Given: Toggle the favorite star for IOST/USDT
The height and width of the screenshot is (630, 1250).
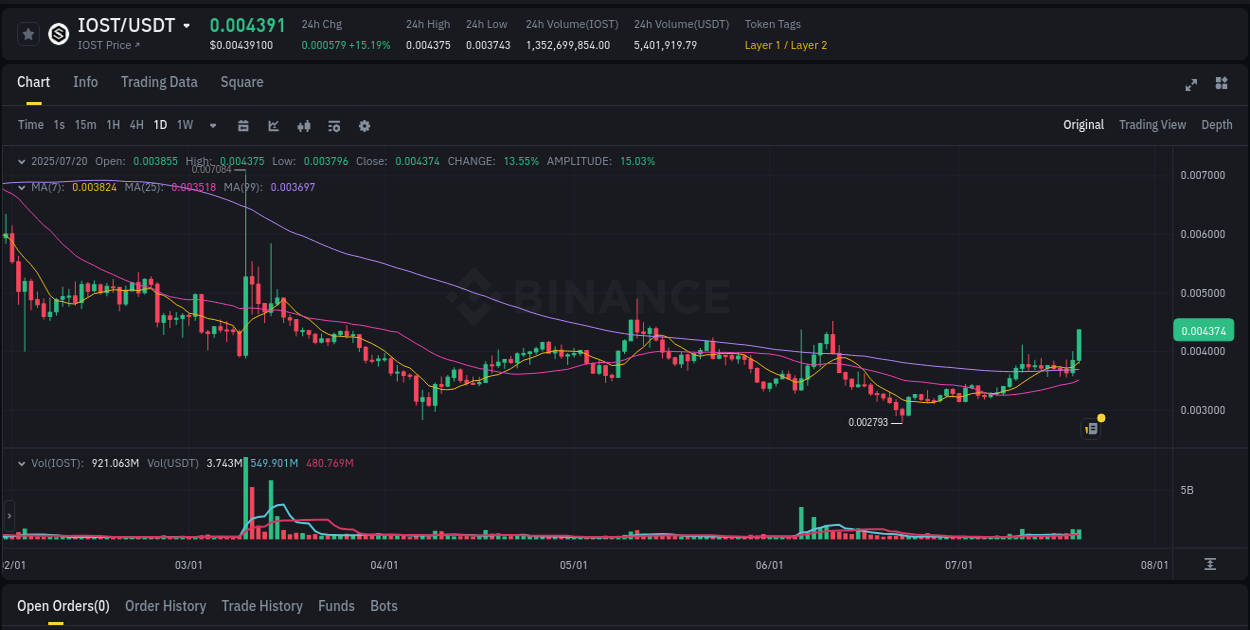Looking at the screenshot, I should (28, 33).
